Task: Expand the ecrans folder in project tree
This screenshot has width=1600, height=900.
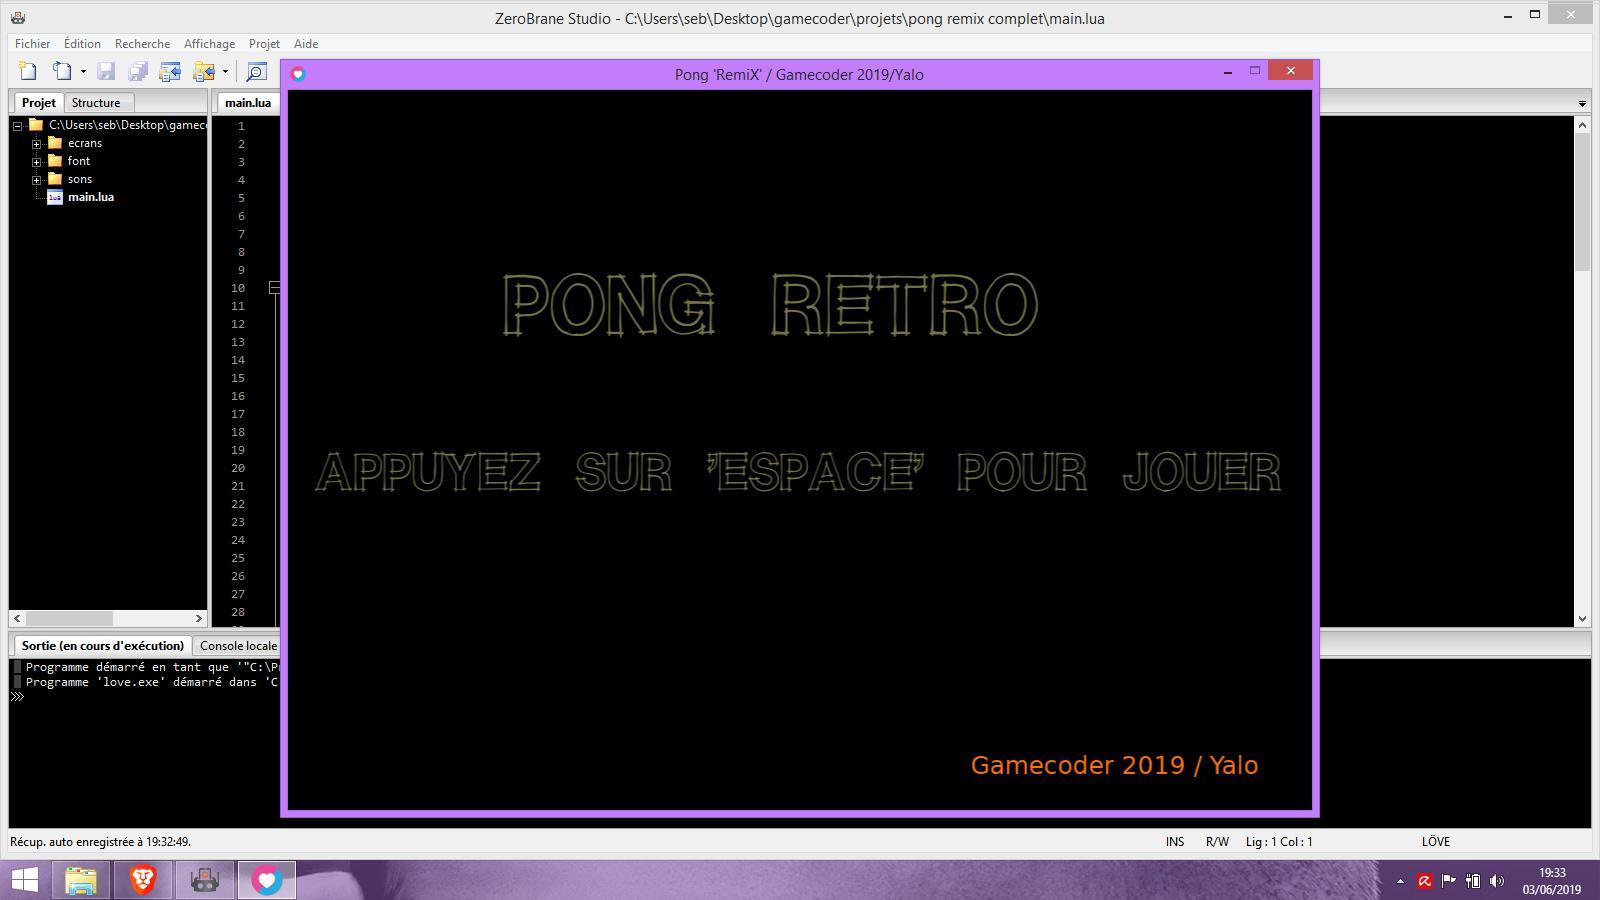Action: [37, 144]
